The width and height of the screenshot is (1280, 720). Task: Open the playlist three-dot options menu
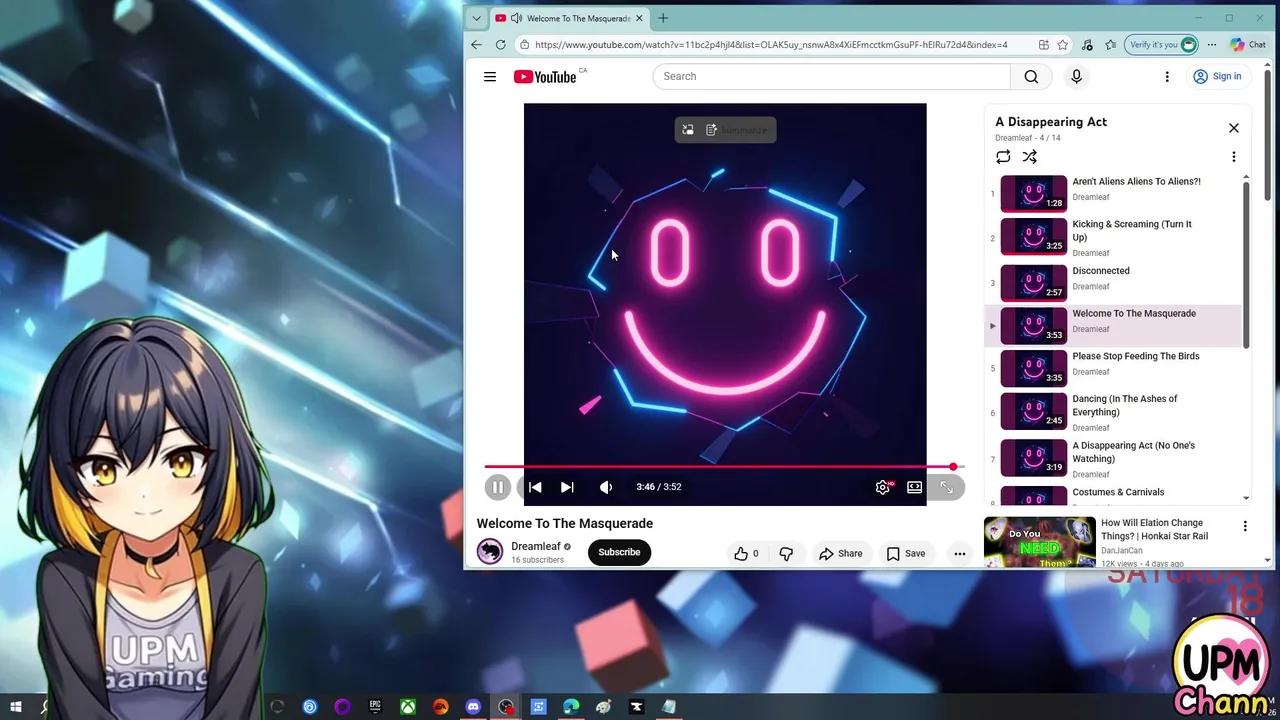1234,157
